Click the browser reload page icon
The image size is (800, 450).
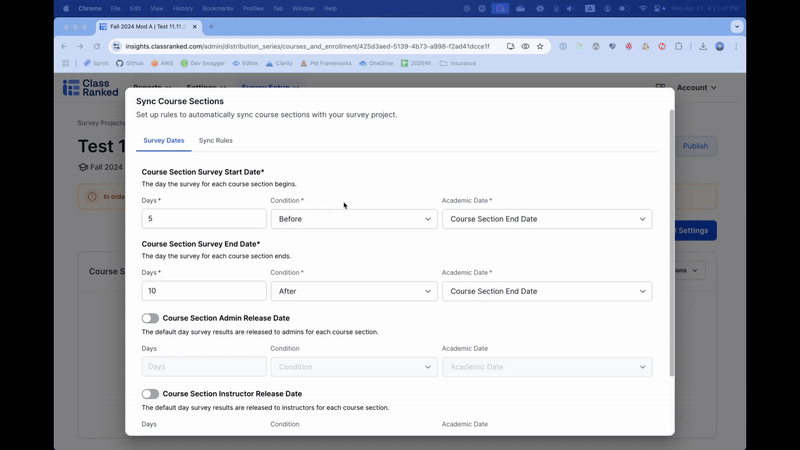[x=97, y=46]
